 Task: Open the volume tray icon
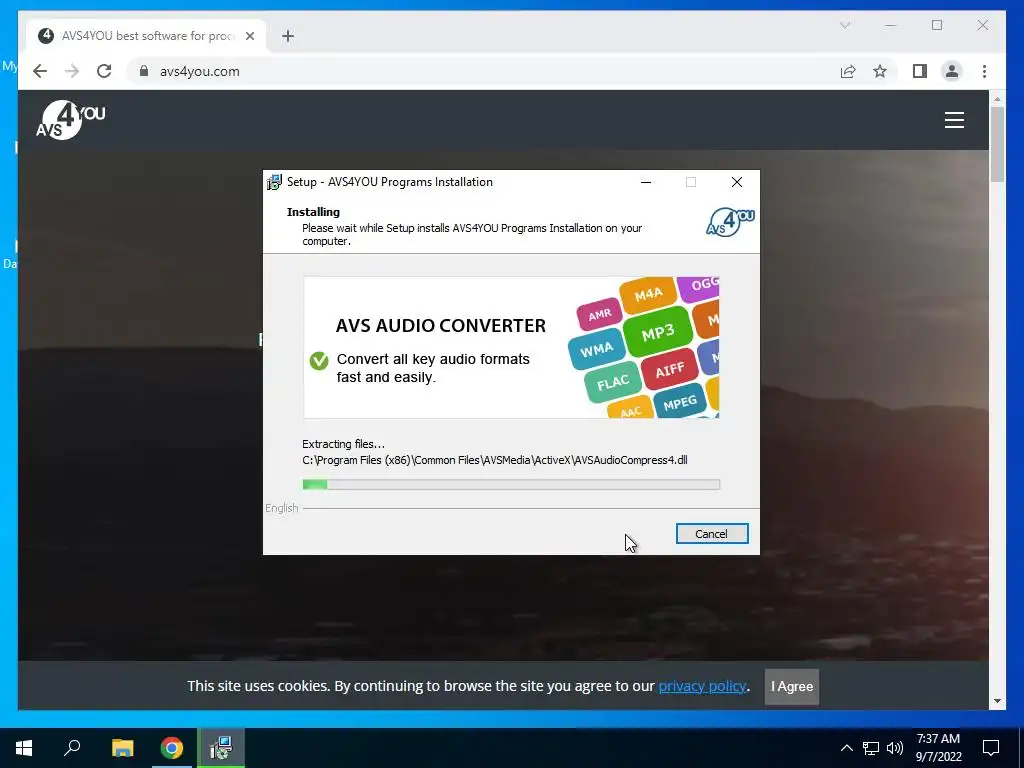[895, 748]
